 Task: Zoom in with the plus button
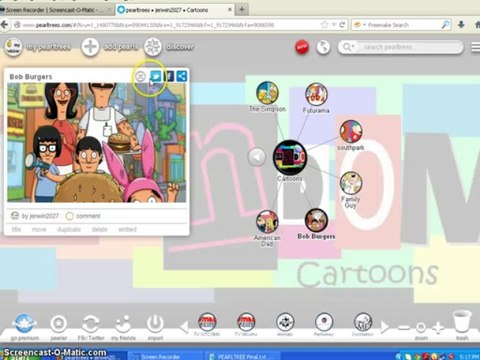(438, 327)
